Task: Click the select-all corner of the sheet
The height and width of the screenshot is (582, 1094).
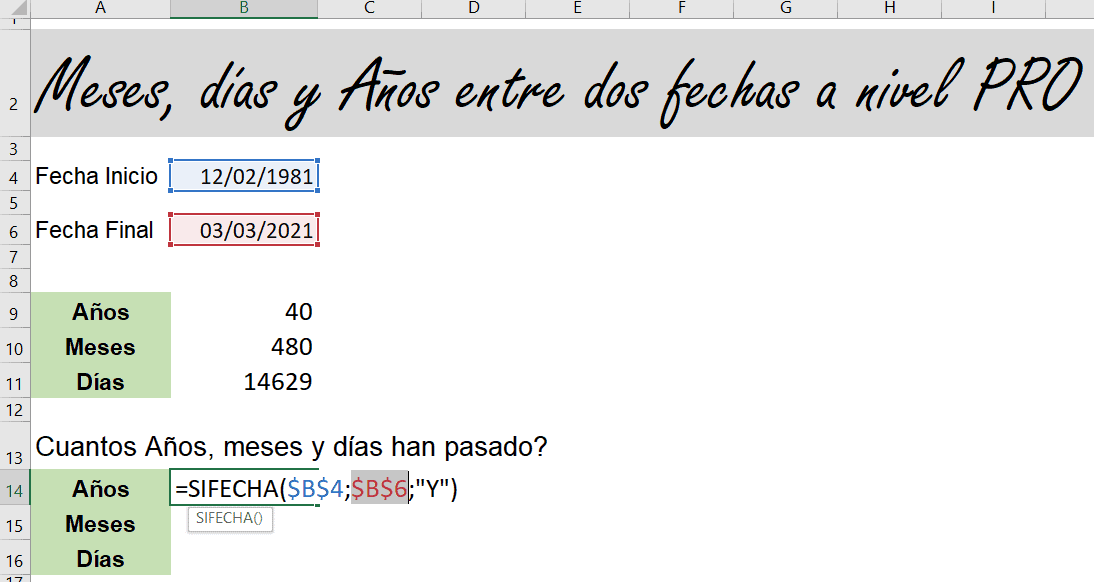Action: (15, 8)
